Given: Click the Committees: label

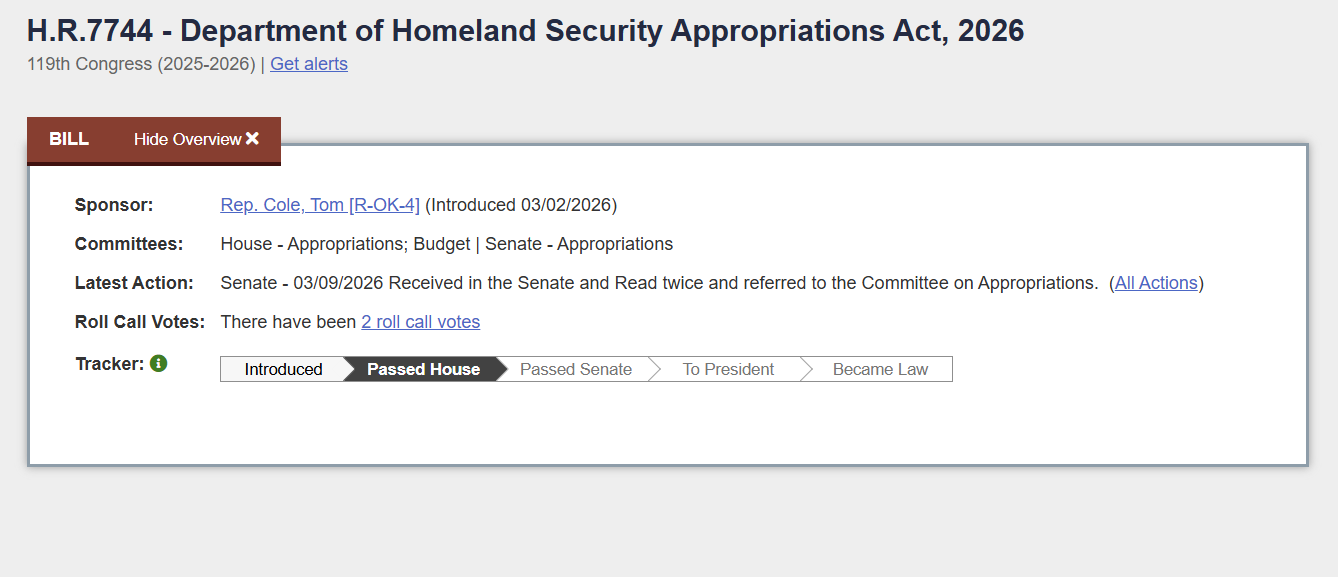Looking at the screenshot, I should coord(129,244).
